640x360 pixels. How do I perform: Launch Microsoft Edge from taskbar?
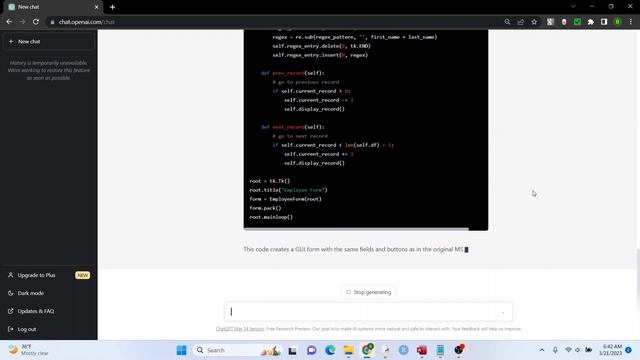click(330, 350)
